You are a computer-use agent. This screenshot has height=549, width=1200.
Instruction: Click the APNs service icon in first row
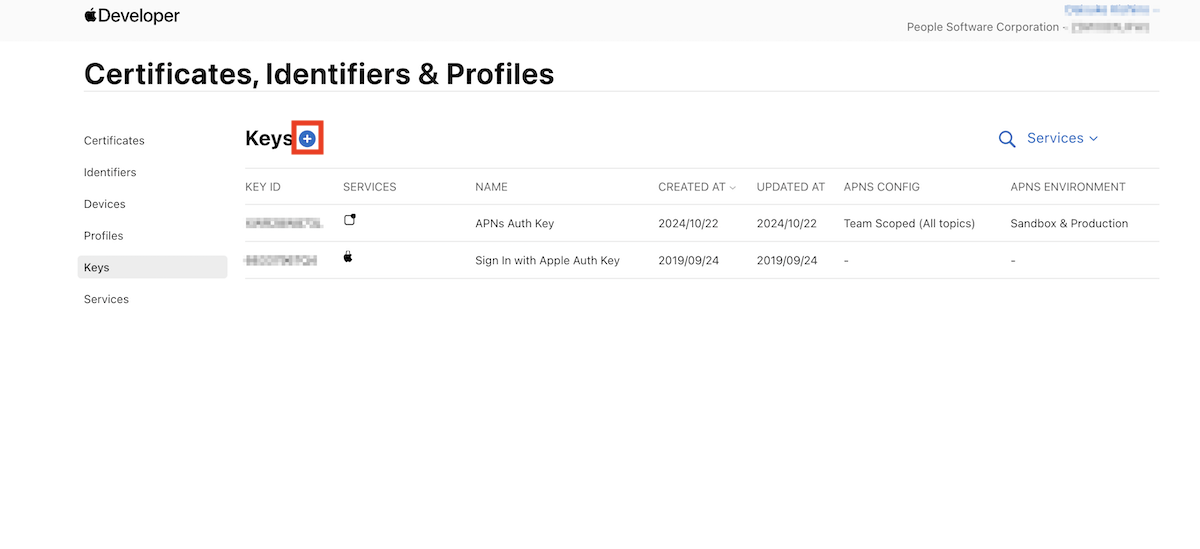click(350, 220)
